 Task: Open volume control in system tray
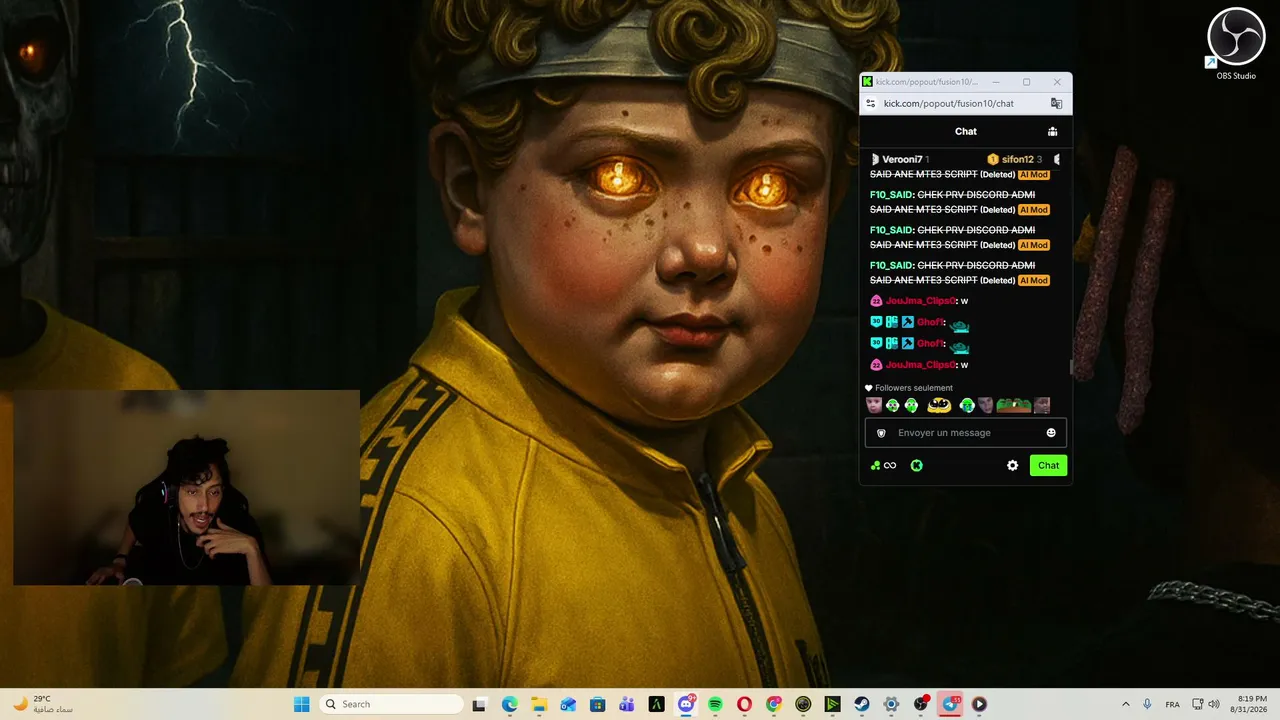tap(1214, 704)
